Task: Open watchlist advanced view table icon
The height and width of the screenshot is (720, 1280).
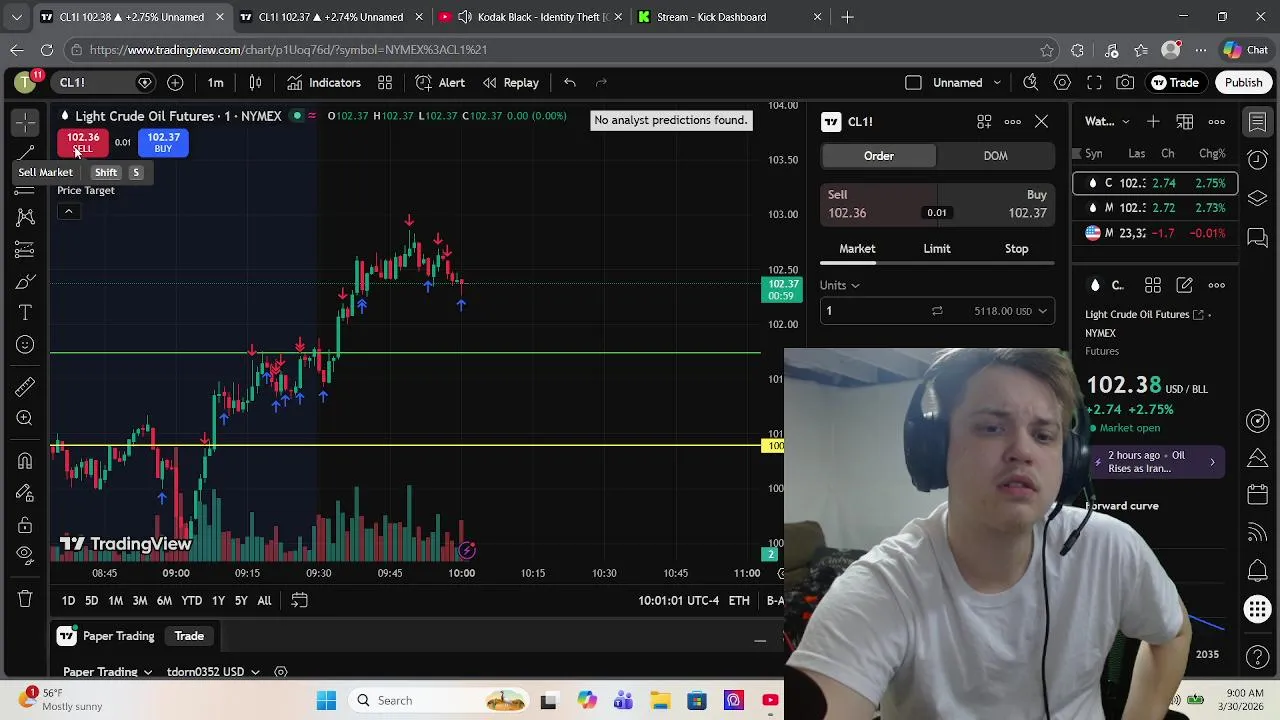Action: [1185, 122]
